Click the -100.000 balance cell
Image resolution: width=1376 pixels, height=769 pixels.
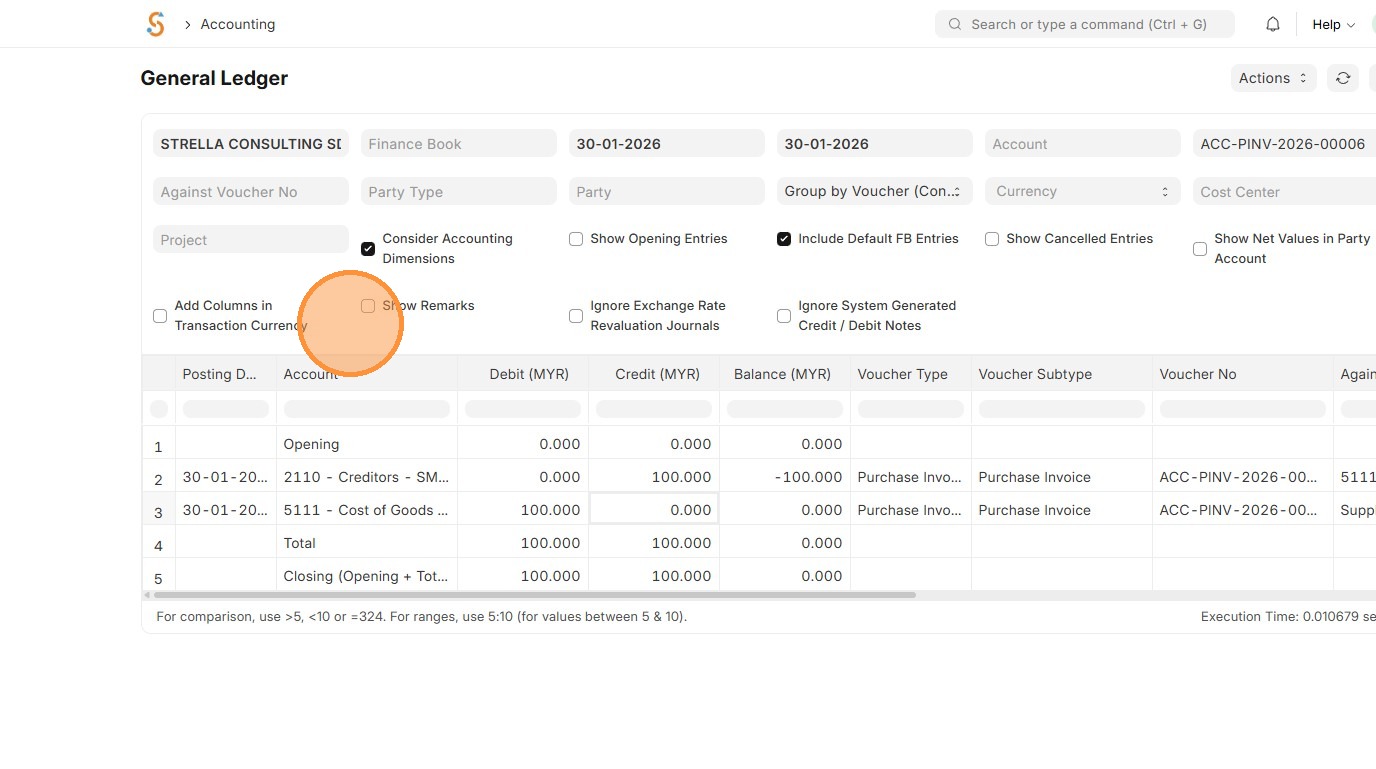tap(785, 477)
